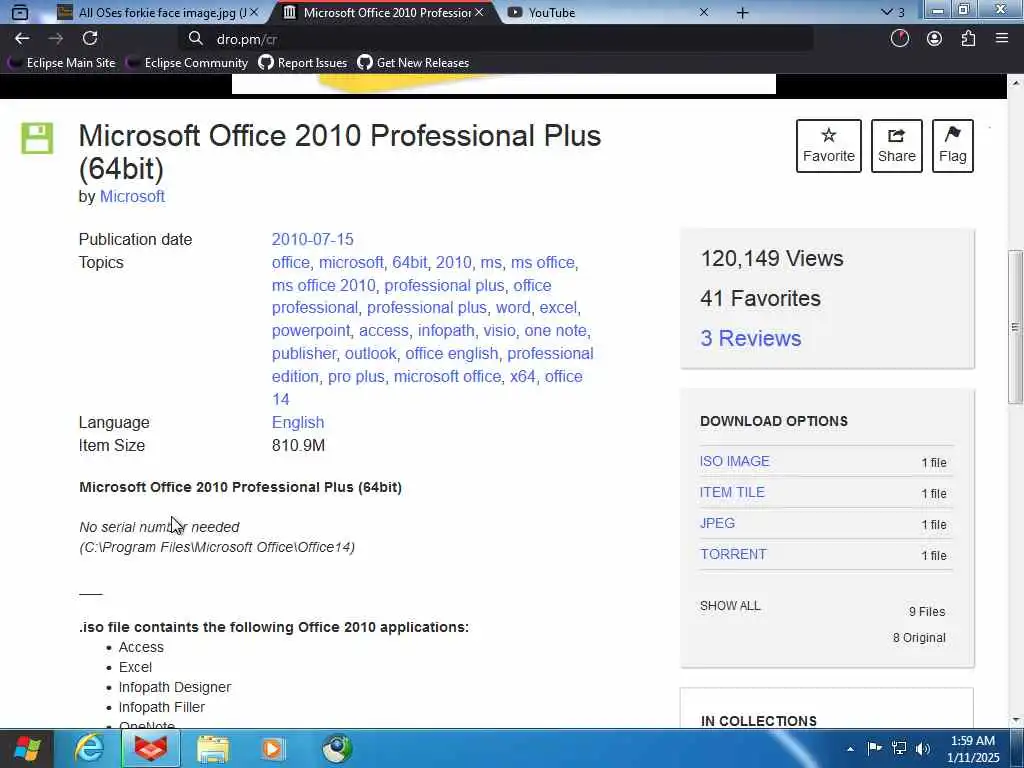Viewport: 1024px width, 768px height.
Task: Open the tab overview icon at top-left
Action: tap(20, 12)
